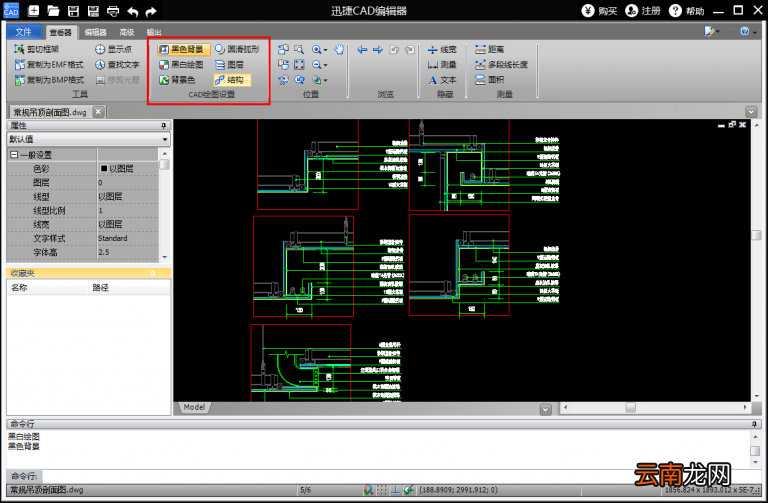Screen dimensions: 768x503
Task: Click the zoom in magnifier icon
Action: point(316,49)
